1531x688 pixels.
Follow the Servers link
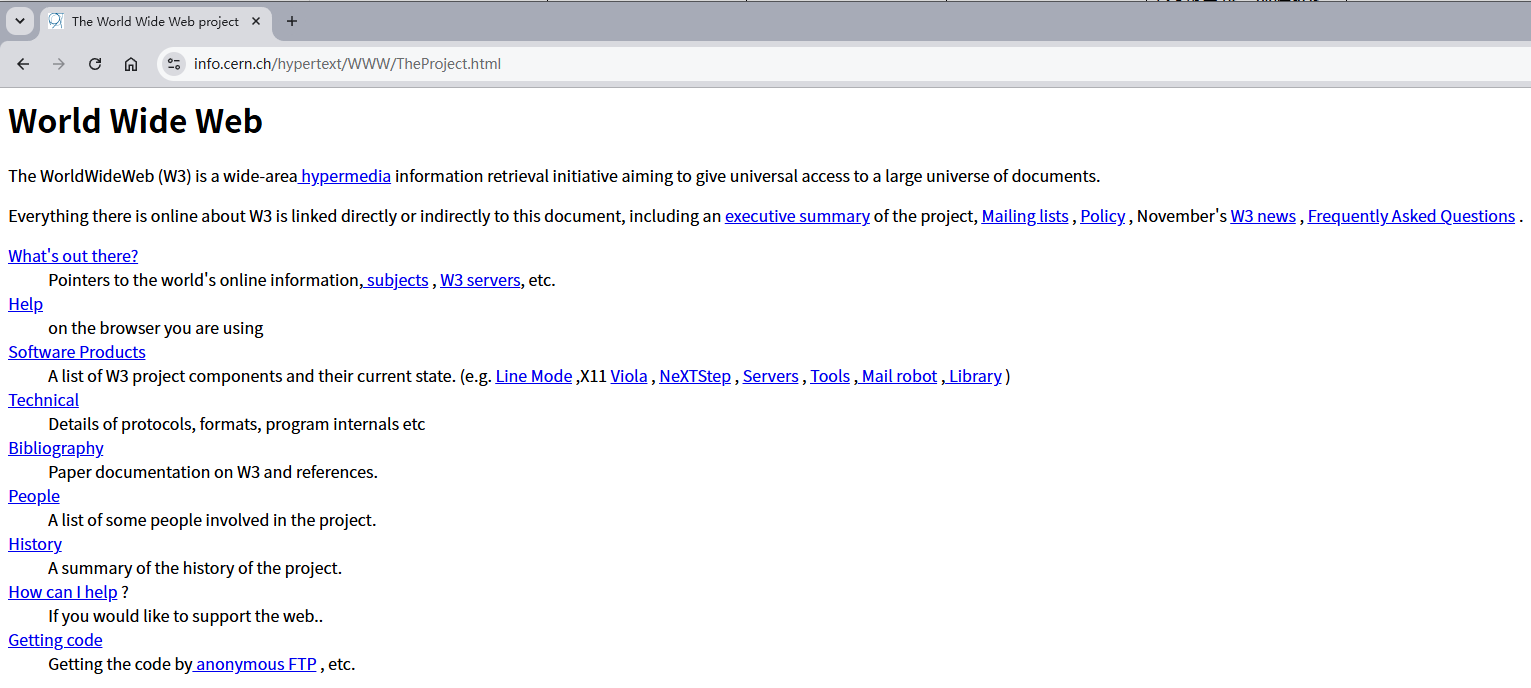(771, 376)
